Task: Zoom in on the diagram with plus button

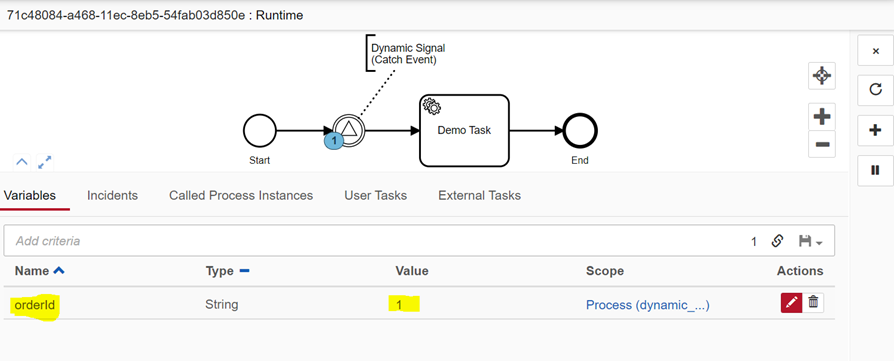Action: tap(822, 117)
